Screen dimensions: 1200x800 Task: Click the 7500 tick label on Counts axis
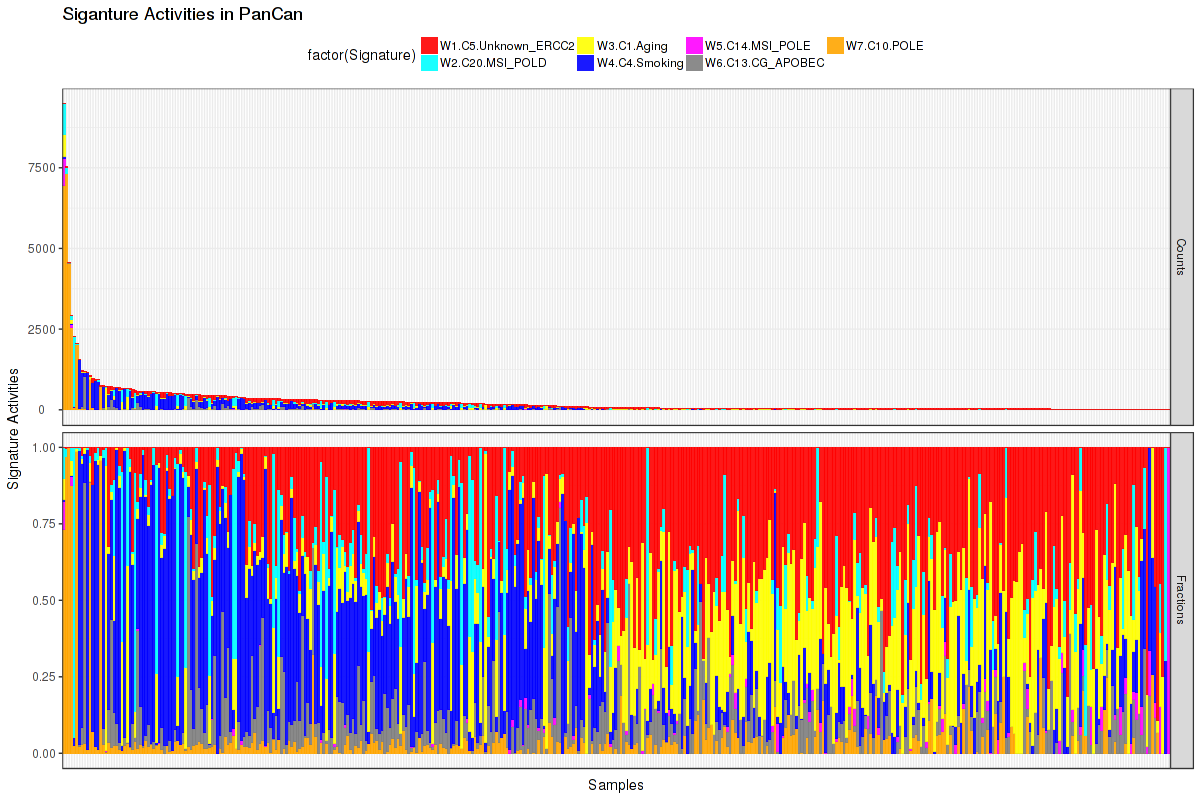[x=41, y=168]
